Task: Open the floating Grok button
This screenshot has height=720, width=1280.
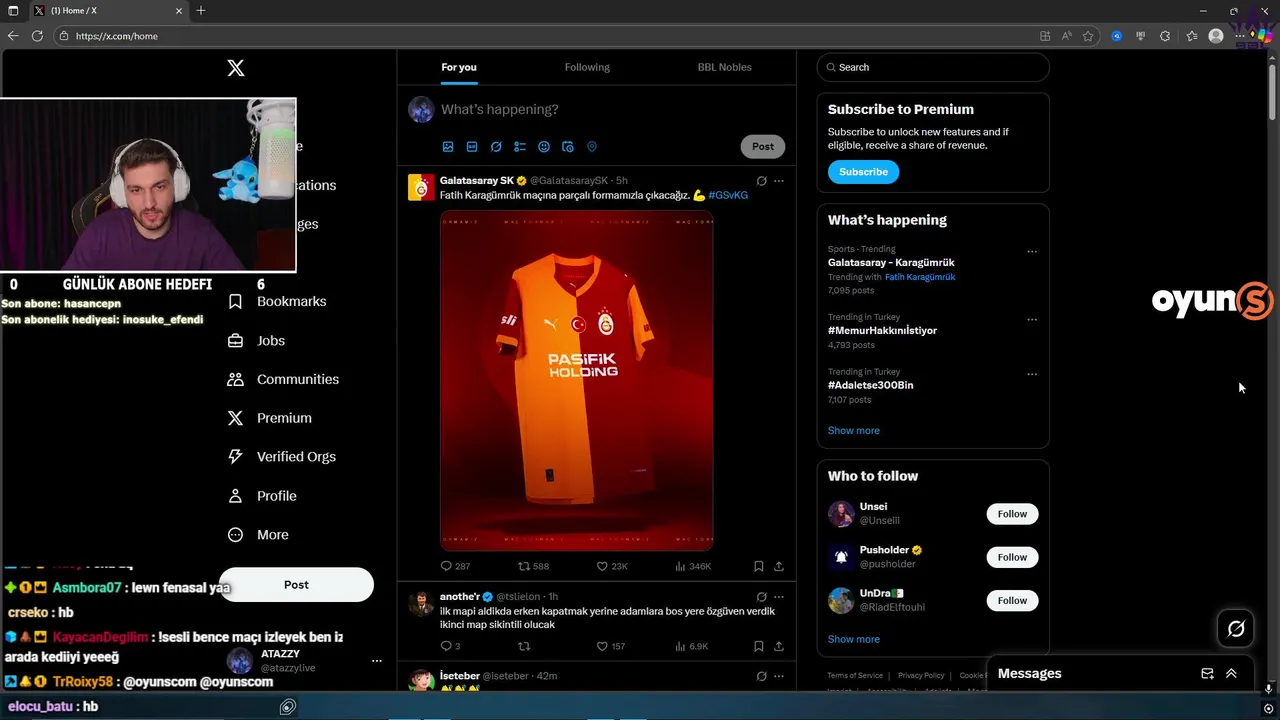Action: pos(1236,628)
